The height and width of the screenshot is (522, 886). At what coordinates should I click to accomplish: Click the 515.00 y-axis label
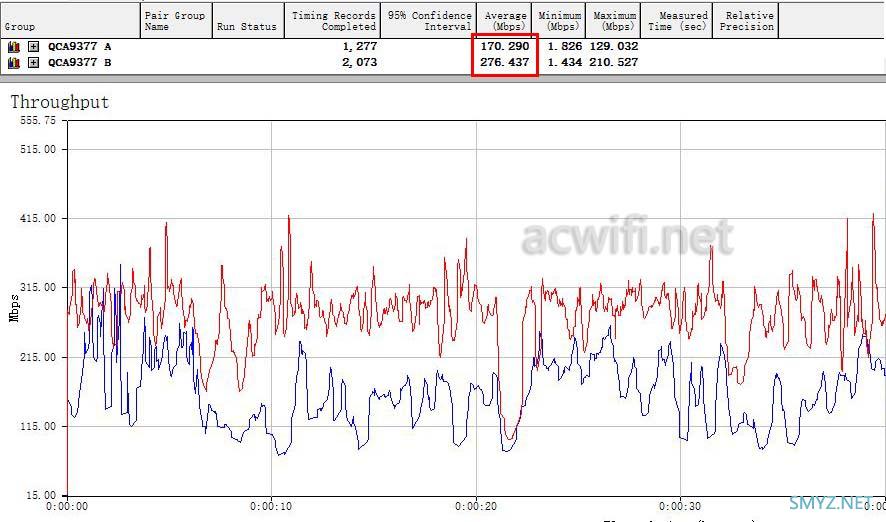pos(38,150)
